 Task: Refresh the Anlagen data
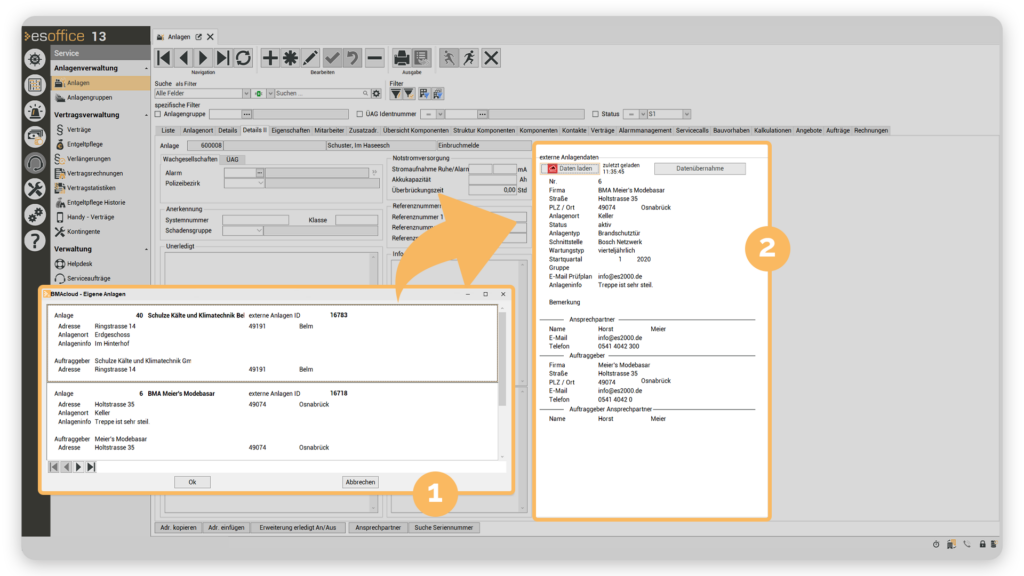pyautogui.click(x=243, y=58)
